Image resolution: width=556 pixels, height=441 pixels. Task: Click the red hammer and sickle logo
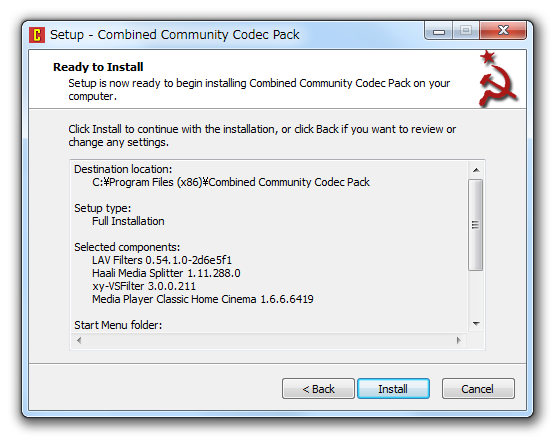point(497,79)
